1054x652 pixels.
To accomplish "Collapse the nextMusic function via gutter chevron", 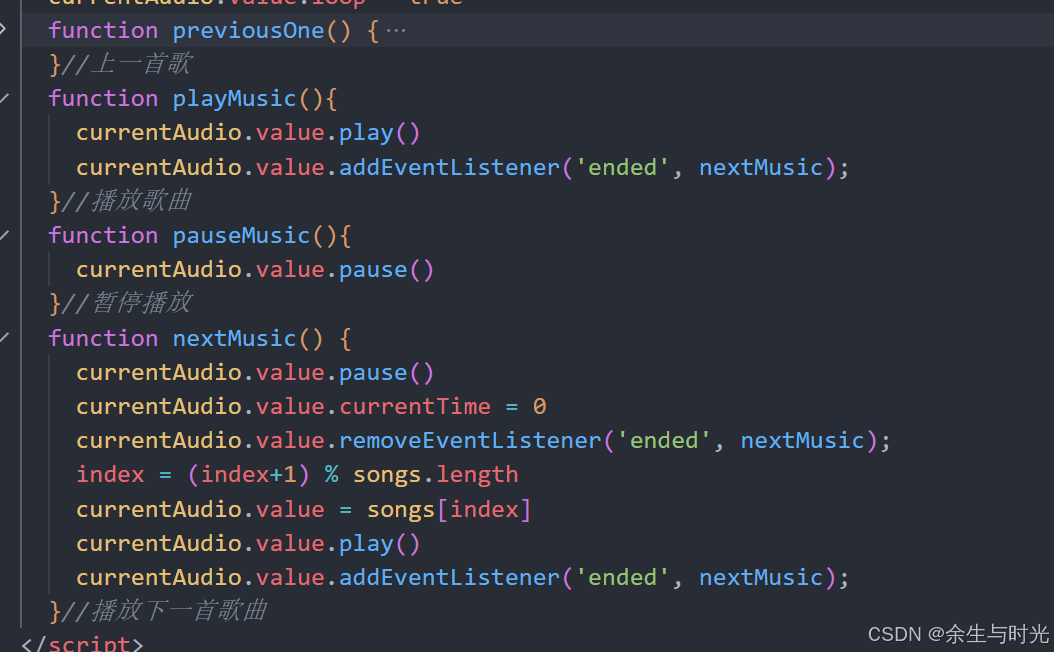I will 6,337.
